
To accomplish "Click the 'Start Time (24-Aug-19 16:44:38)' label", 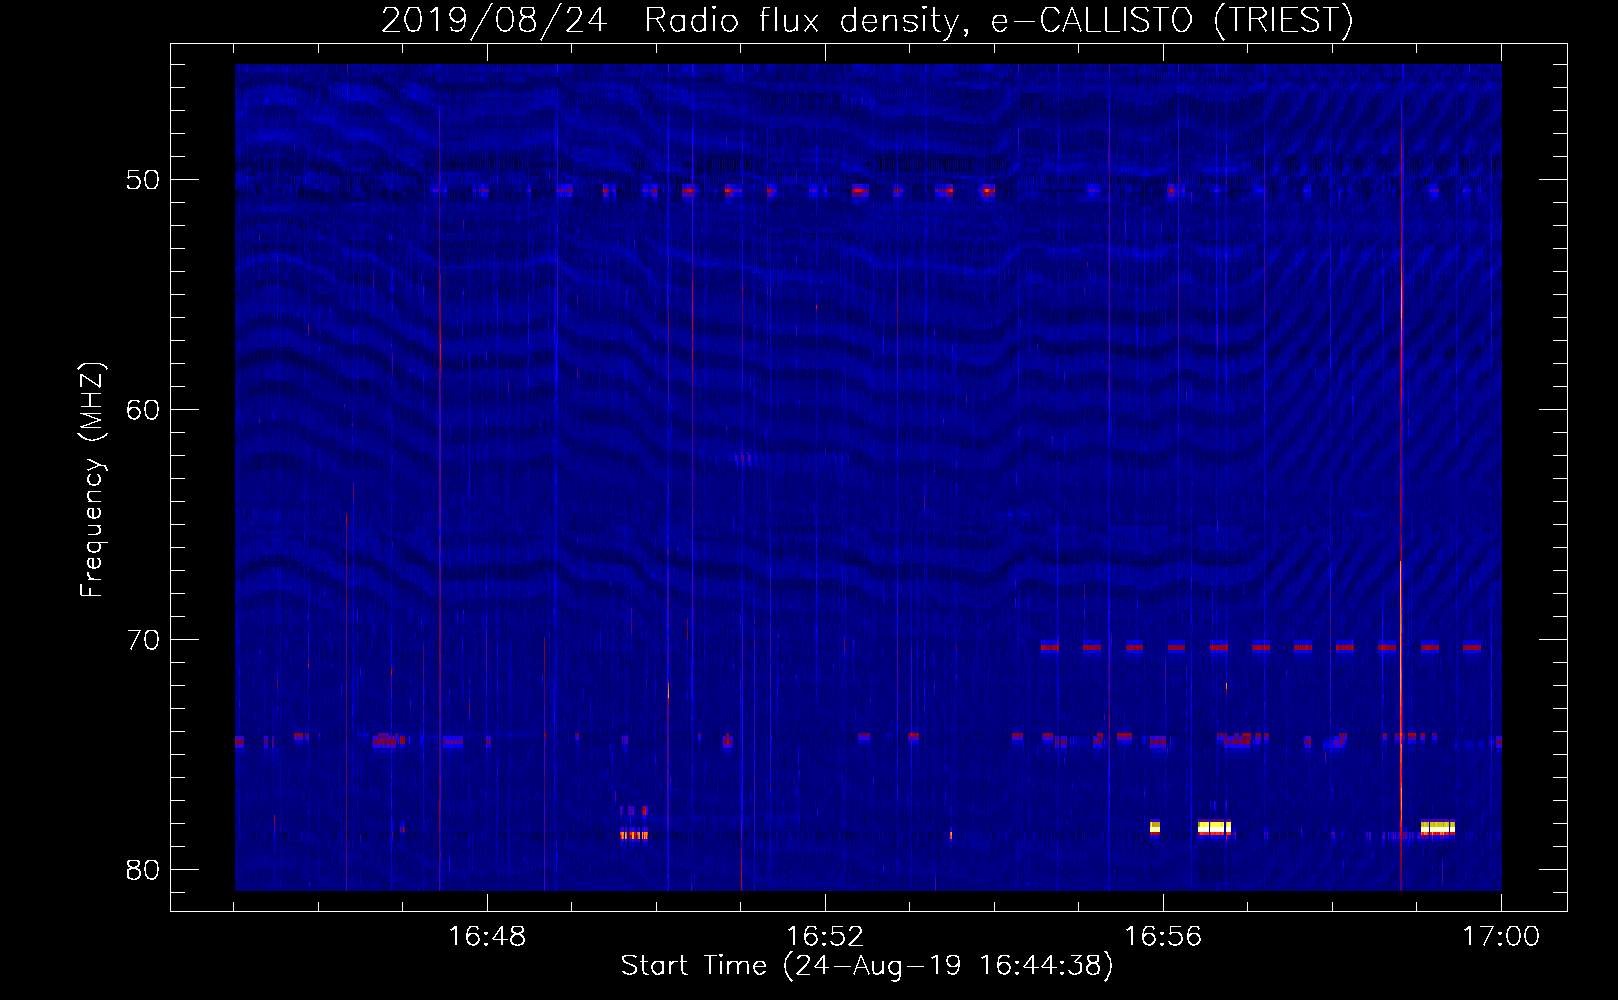I will coord(867,966).
